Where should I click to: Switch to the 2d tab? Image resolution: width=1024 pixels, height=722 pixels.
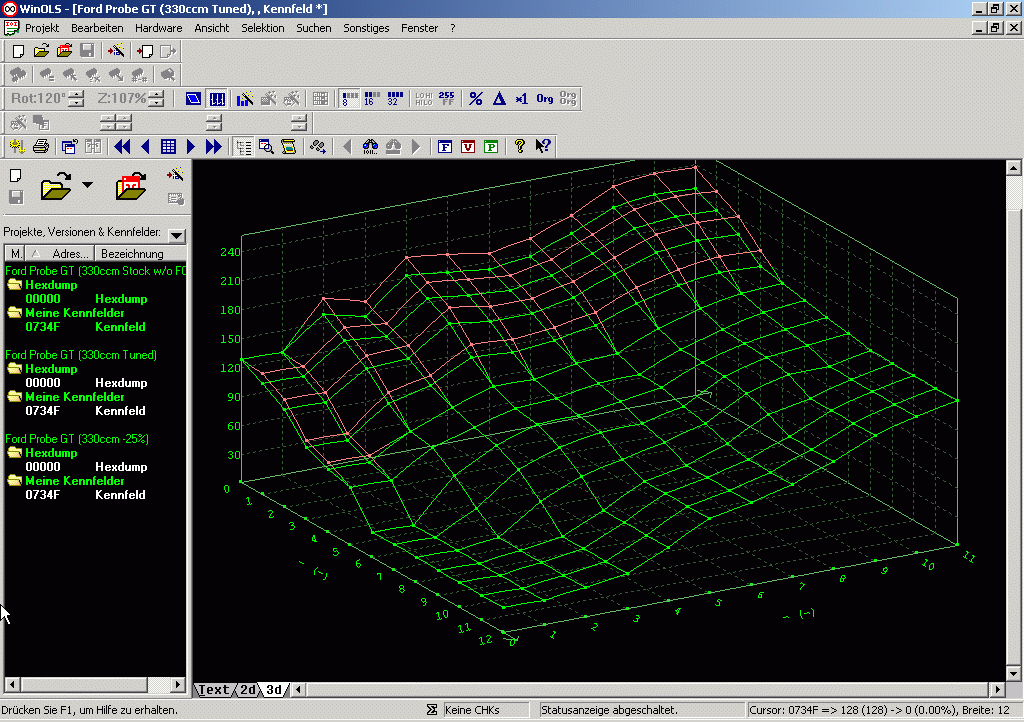(x=247, y=690)
